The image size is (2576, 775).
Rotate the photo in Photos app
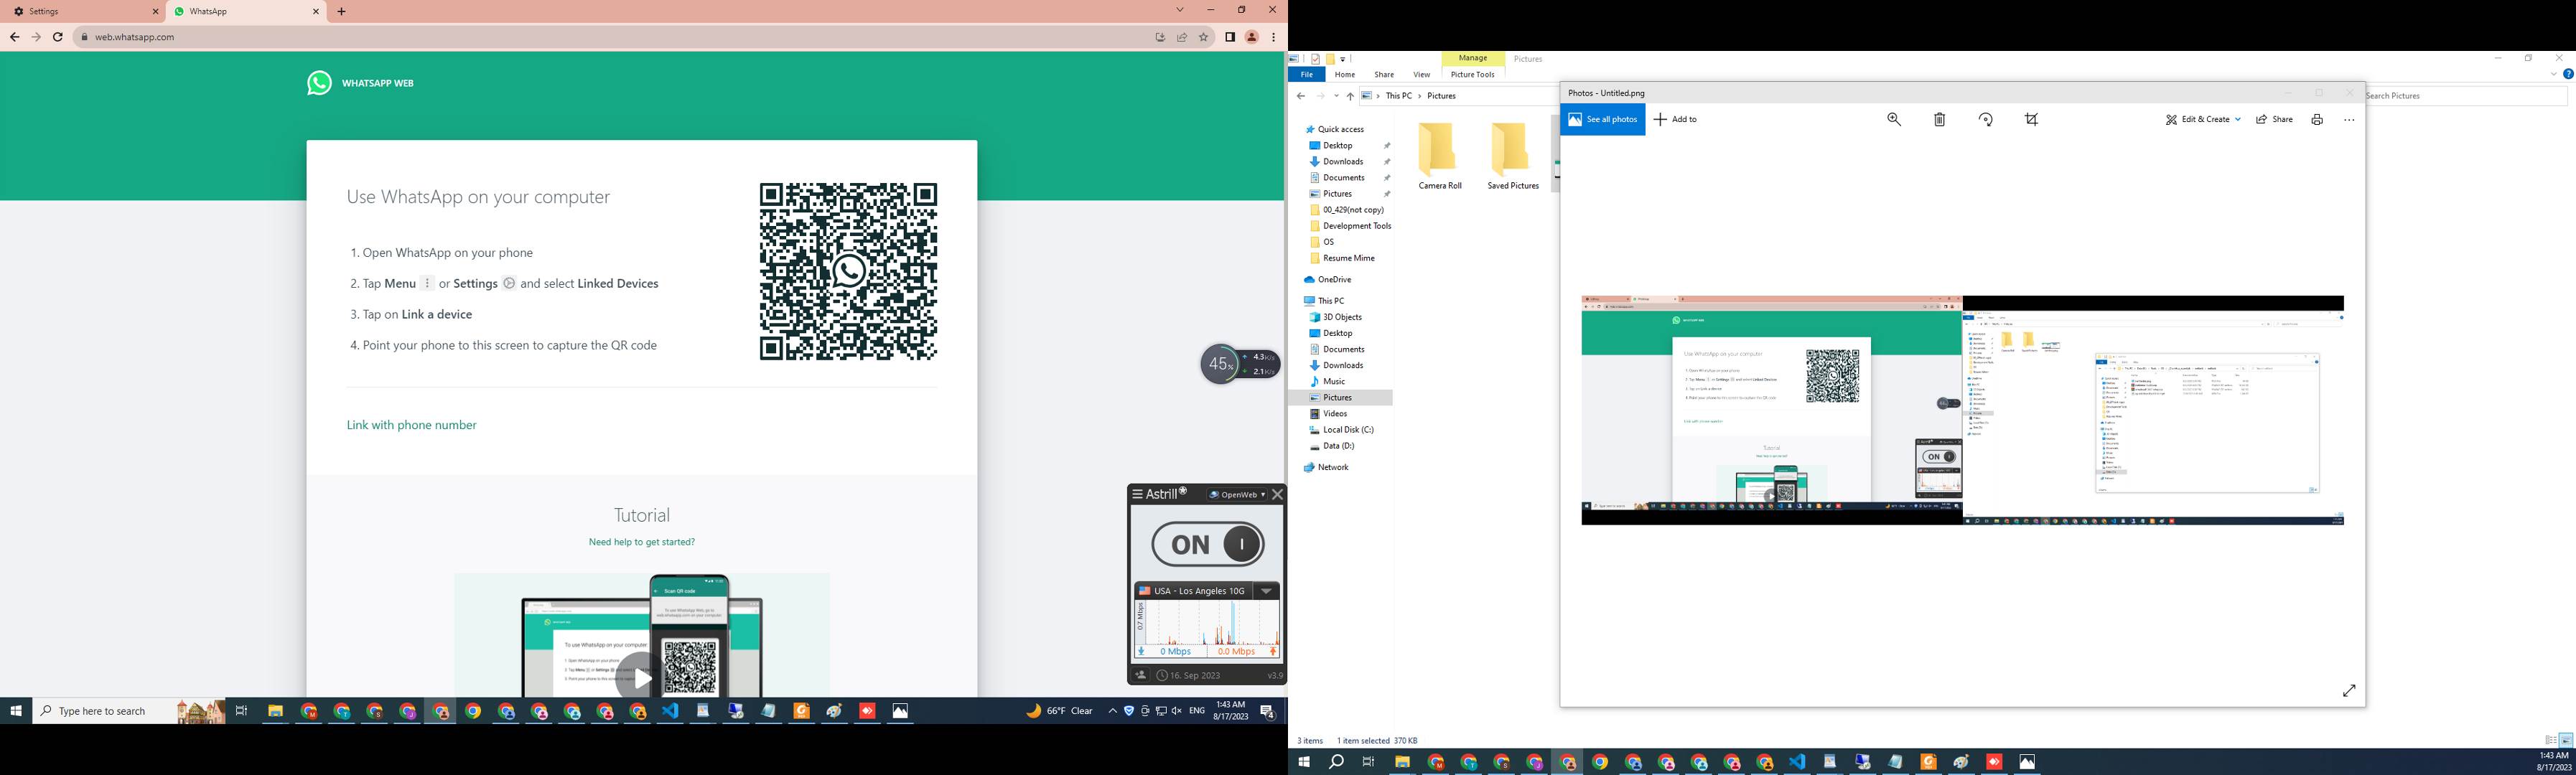[1986, 119]
